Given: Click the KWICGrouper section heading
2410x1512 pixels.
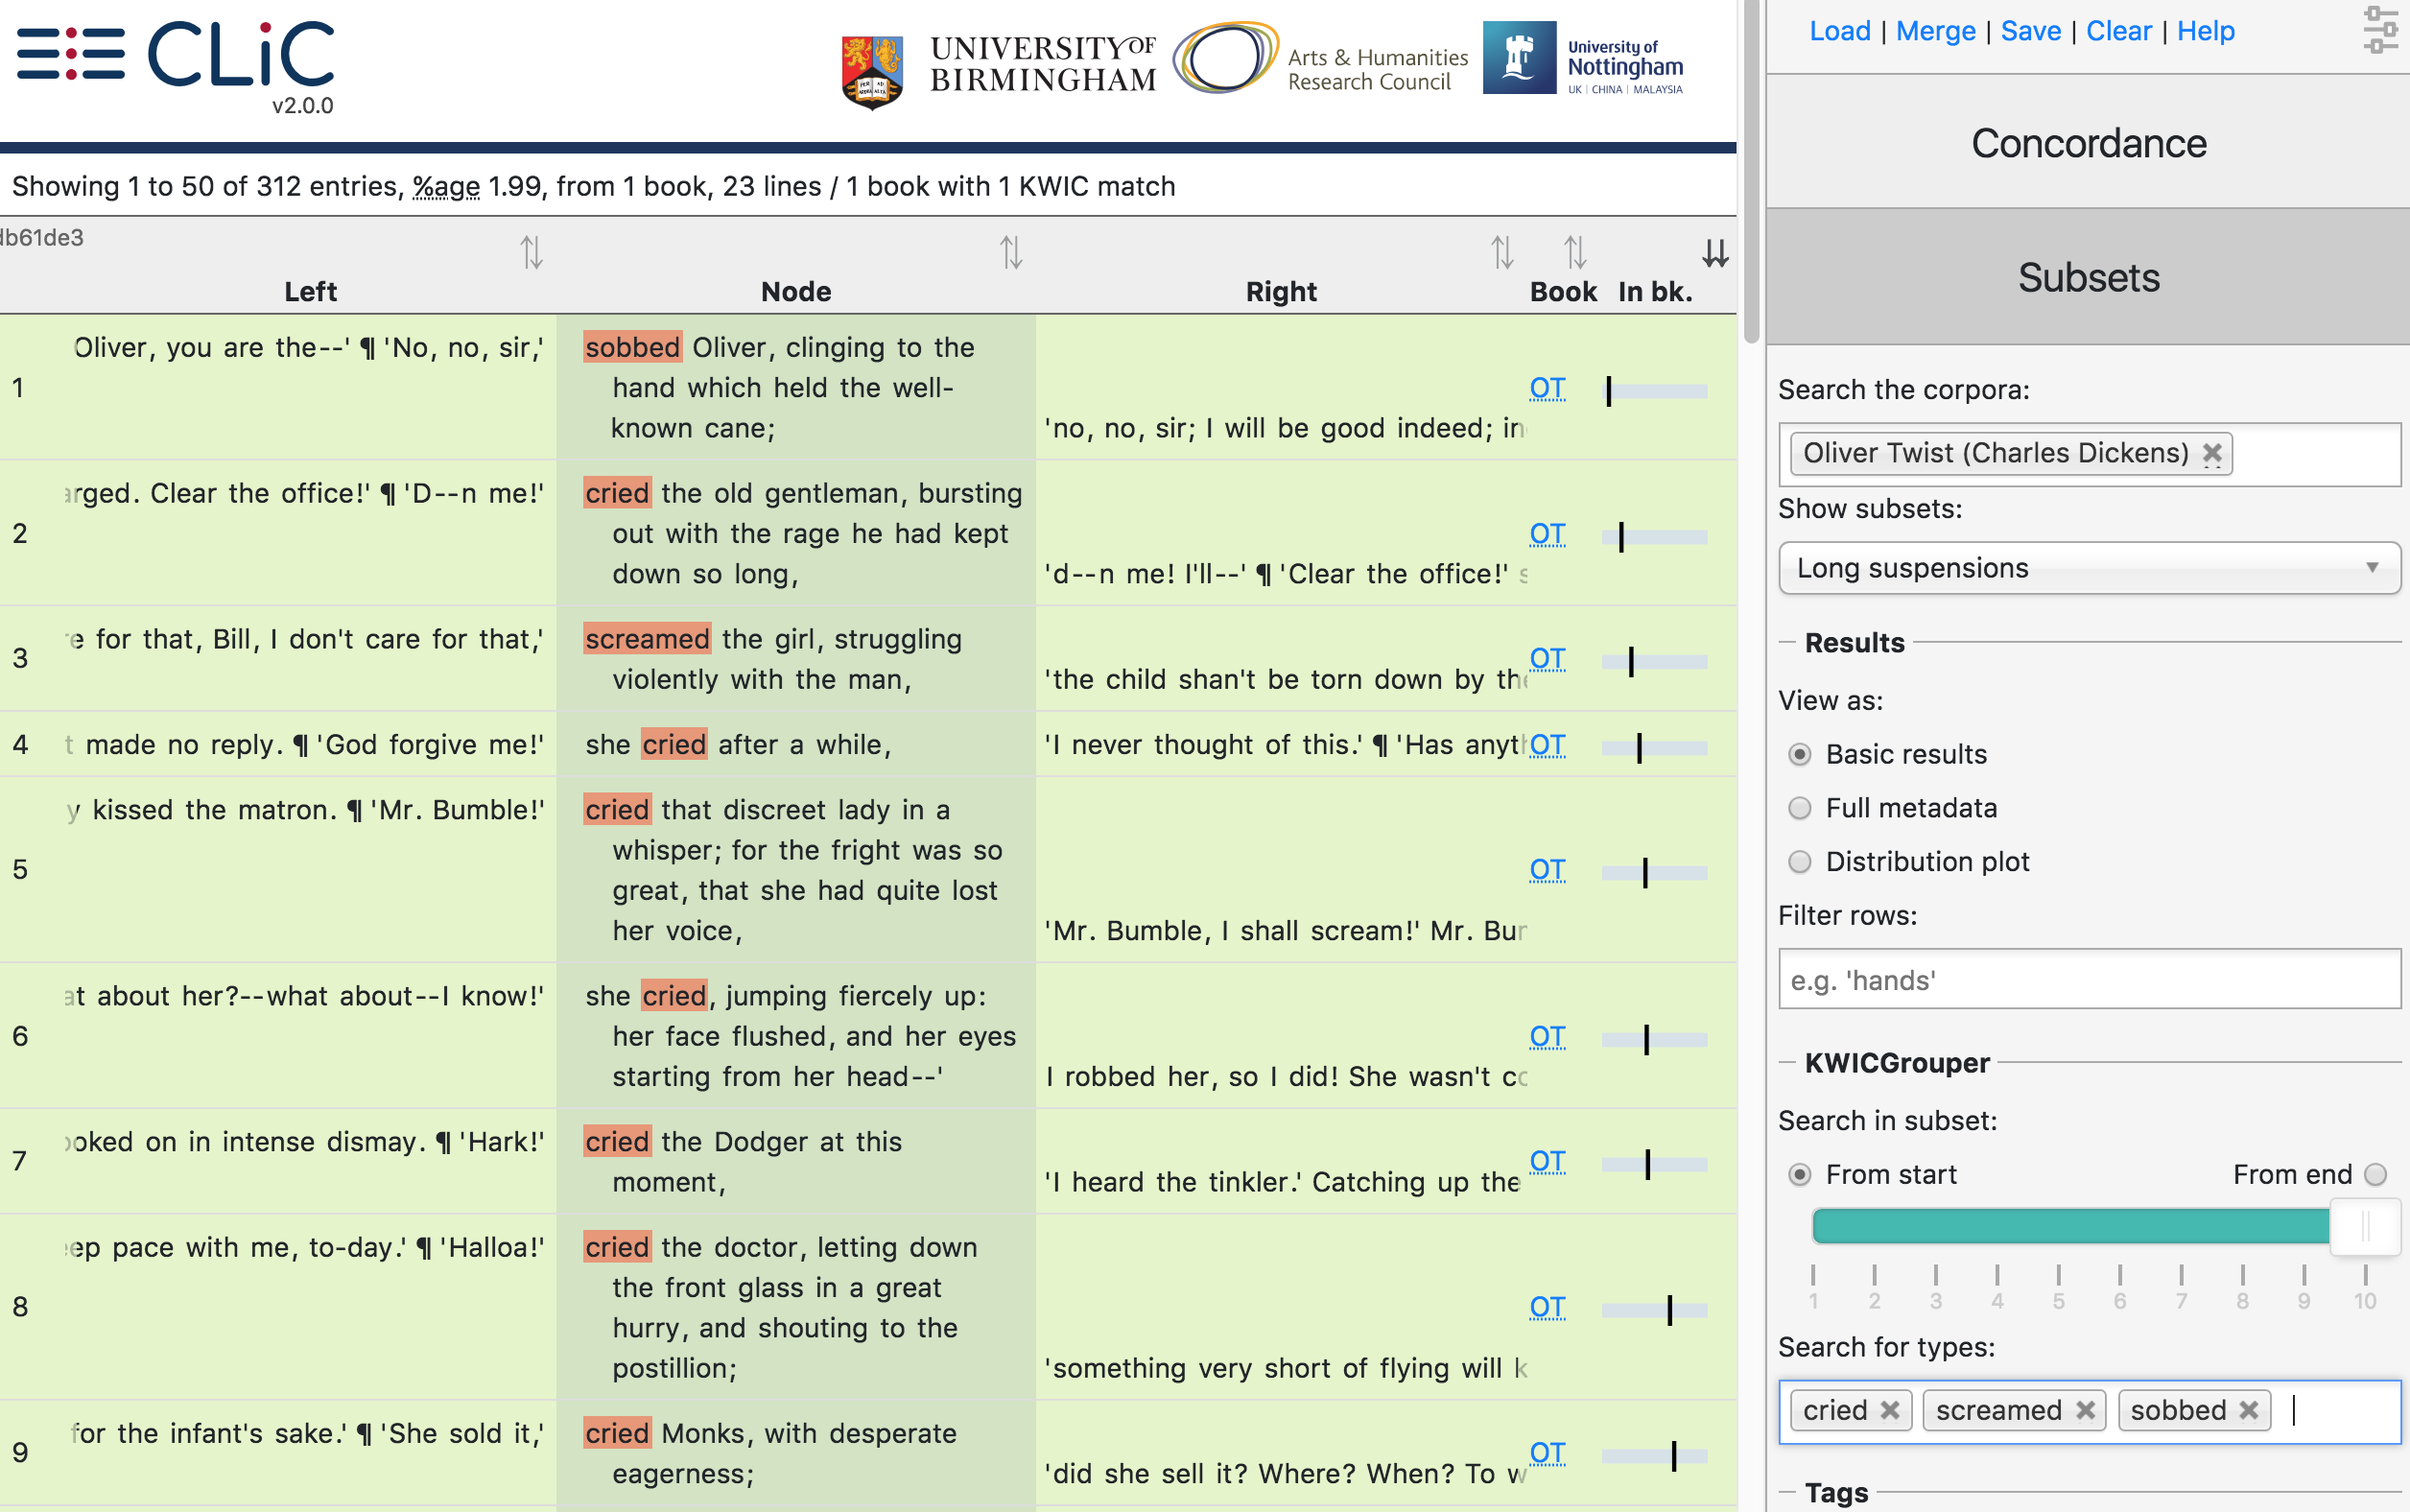Looking at the screenshot, I should point(1897,1063).
